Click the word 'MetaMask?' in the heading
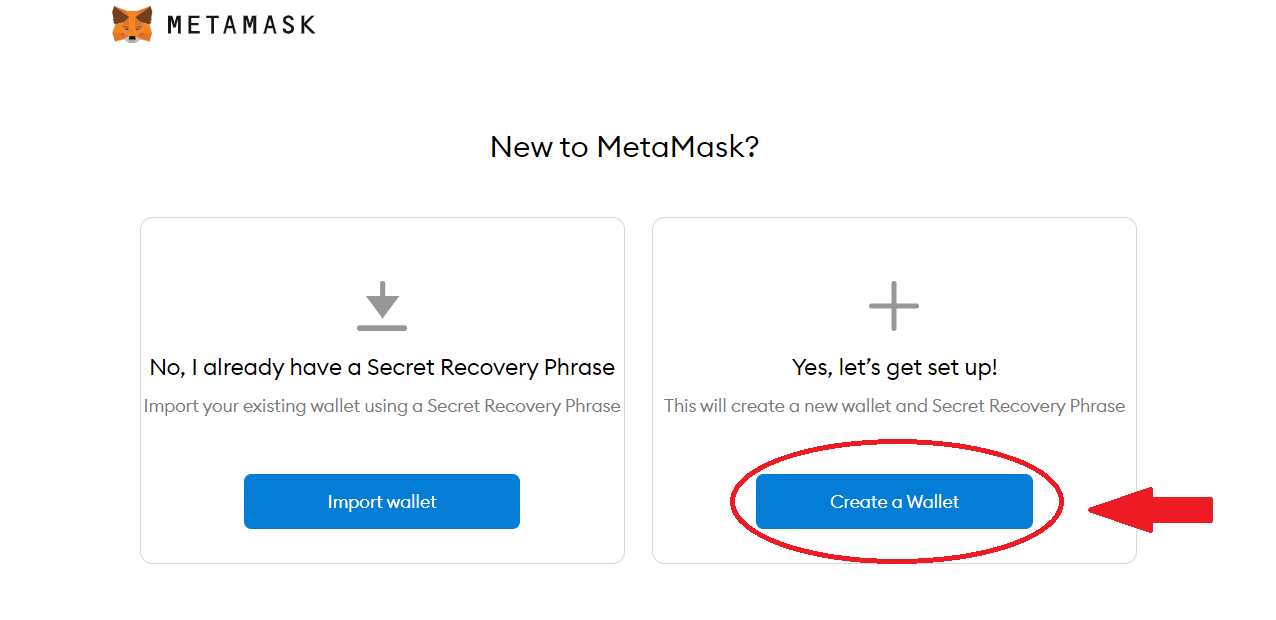Screen dimensions: 1276x620 click(678, 147)
